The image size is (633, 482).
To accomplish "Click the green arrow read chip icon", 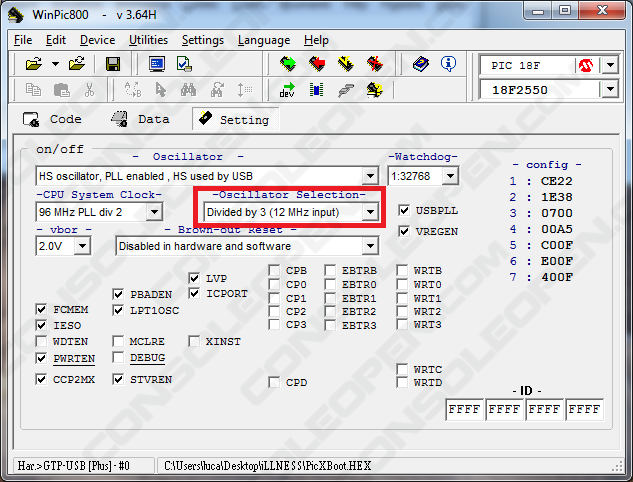I will pyautogui.click(x=288, y=64).
